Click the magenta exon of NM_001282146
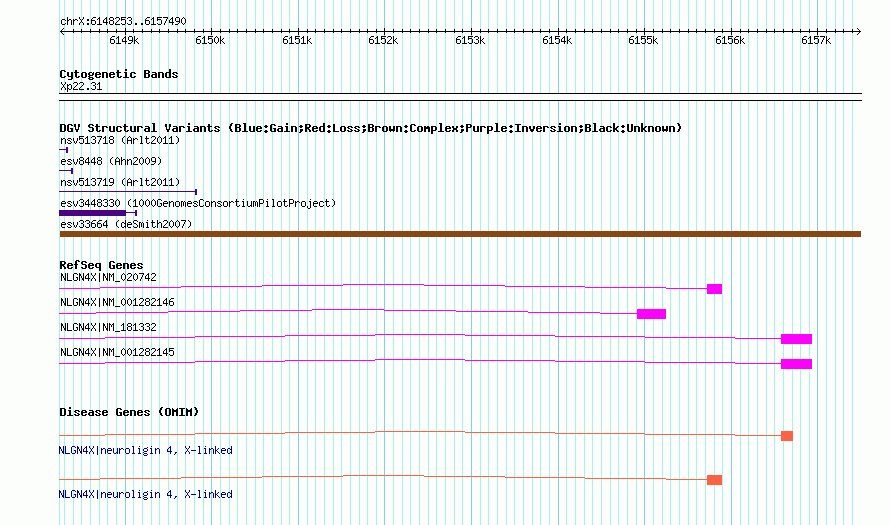The image size is (890, 525). (x=652, y=314)
